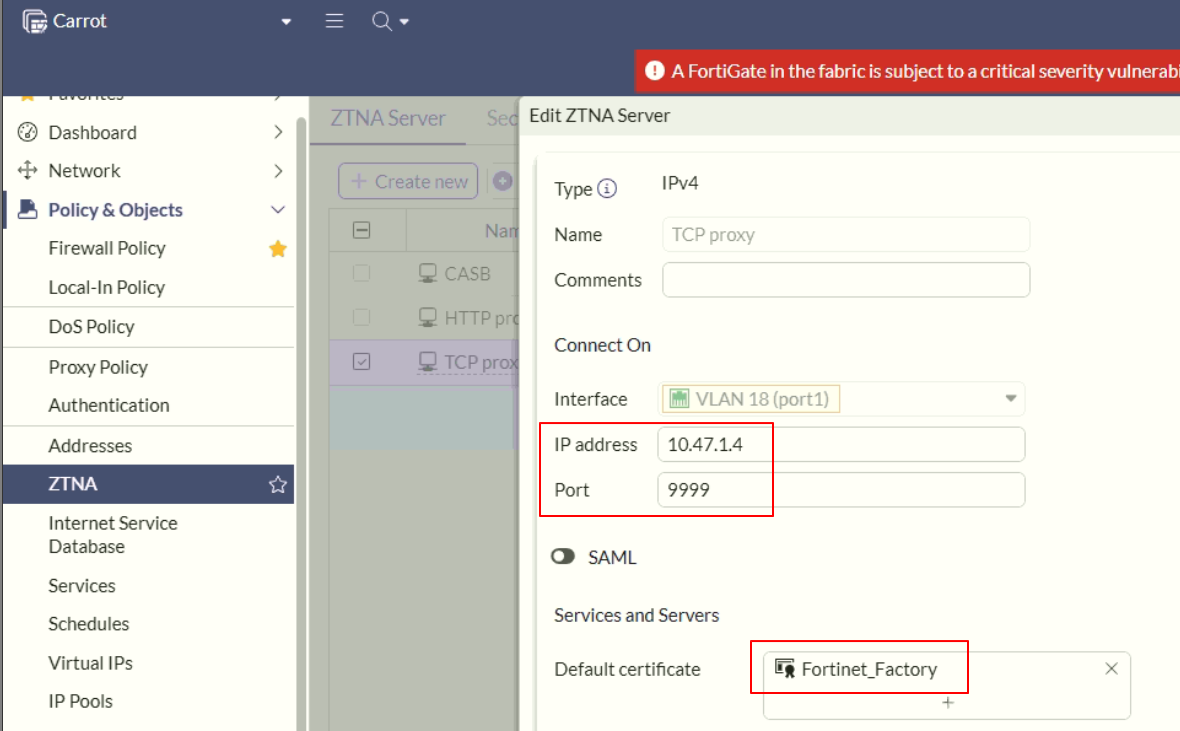Viewport: 1180px width, 731px height.
Task: Go to IP Pools
Action: [x=81, y=702]
